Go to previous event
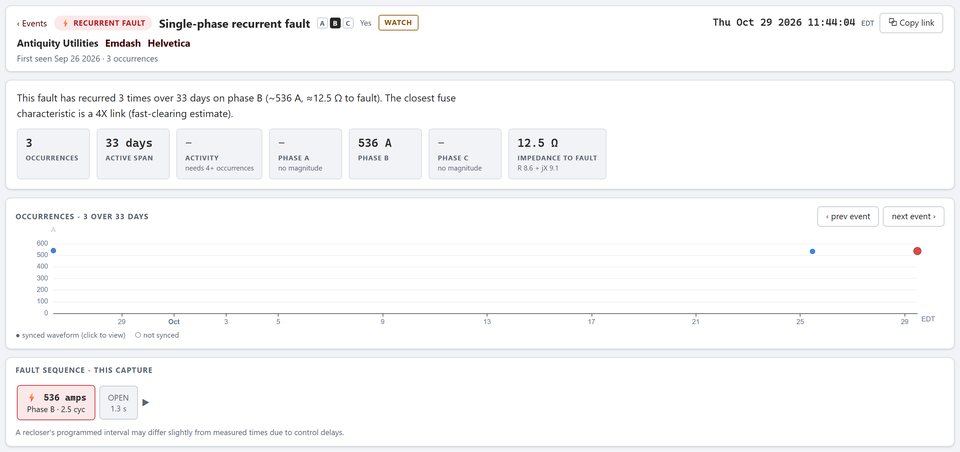Image resolution: width=960 pixels, height=452 pixels. click(848, 216)
